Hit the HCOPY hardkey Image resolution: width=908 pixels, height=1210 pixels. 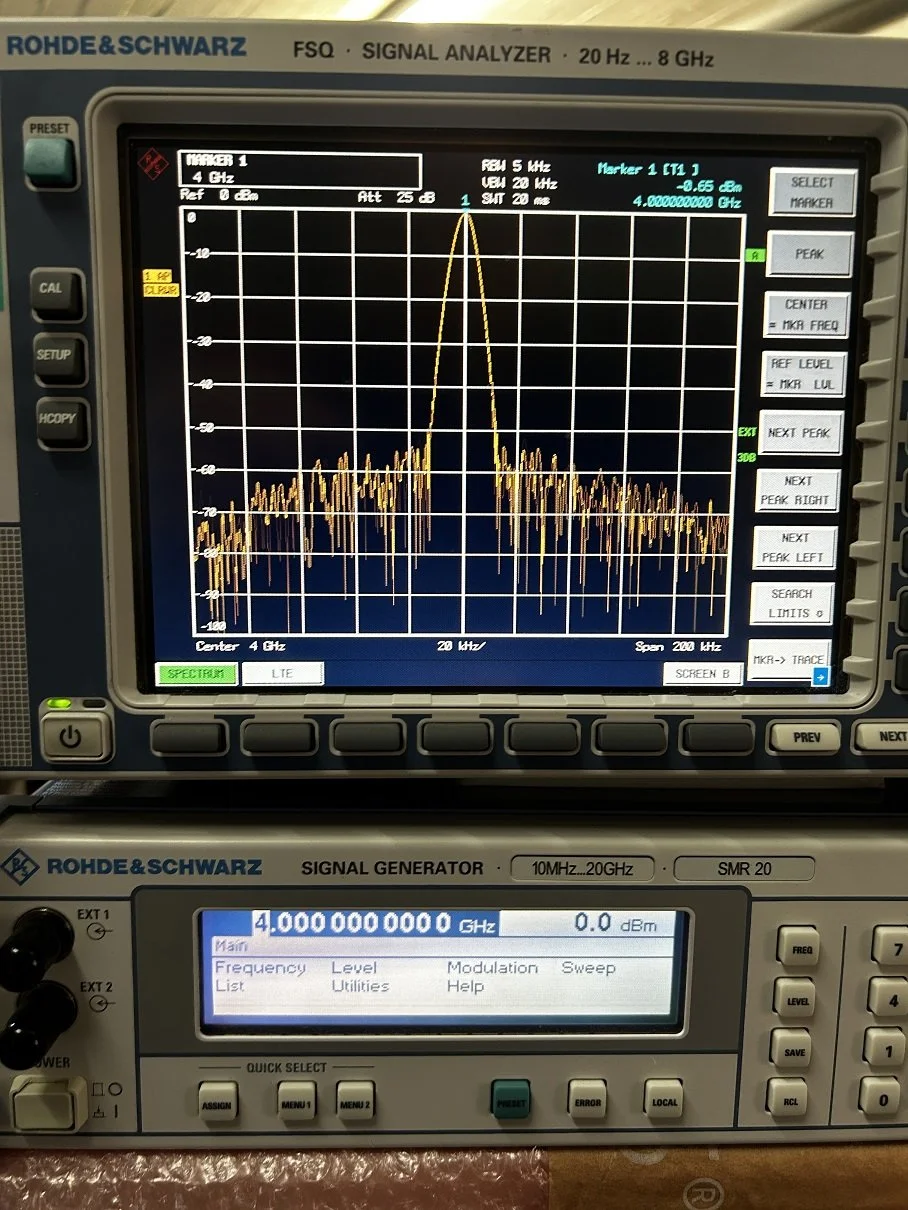[60, 422]
